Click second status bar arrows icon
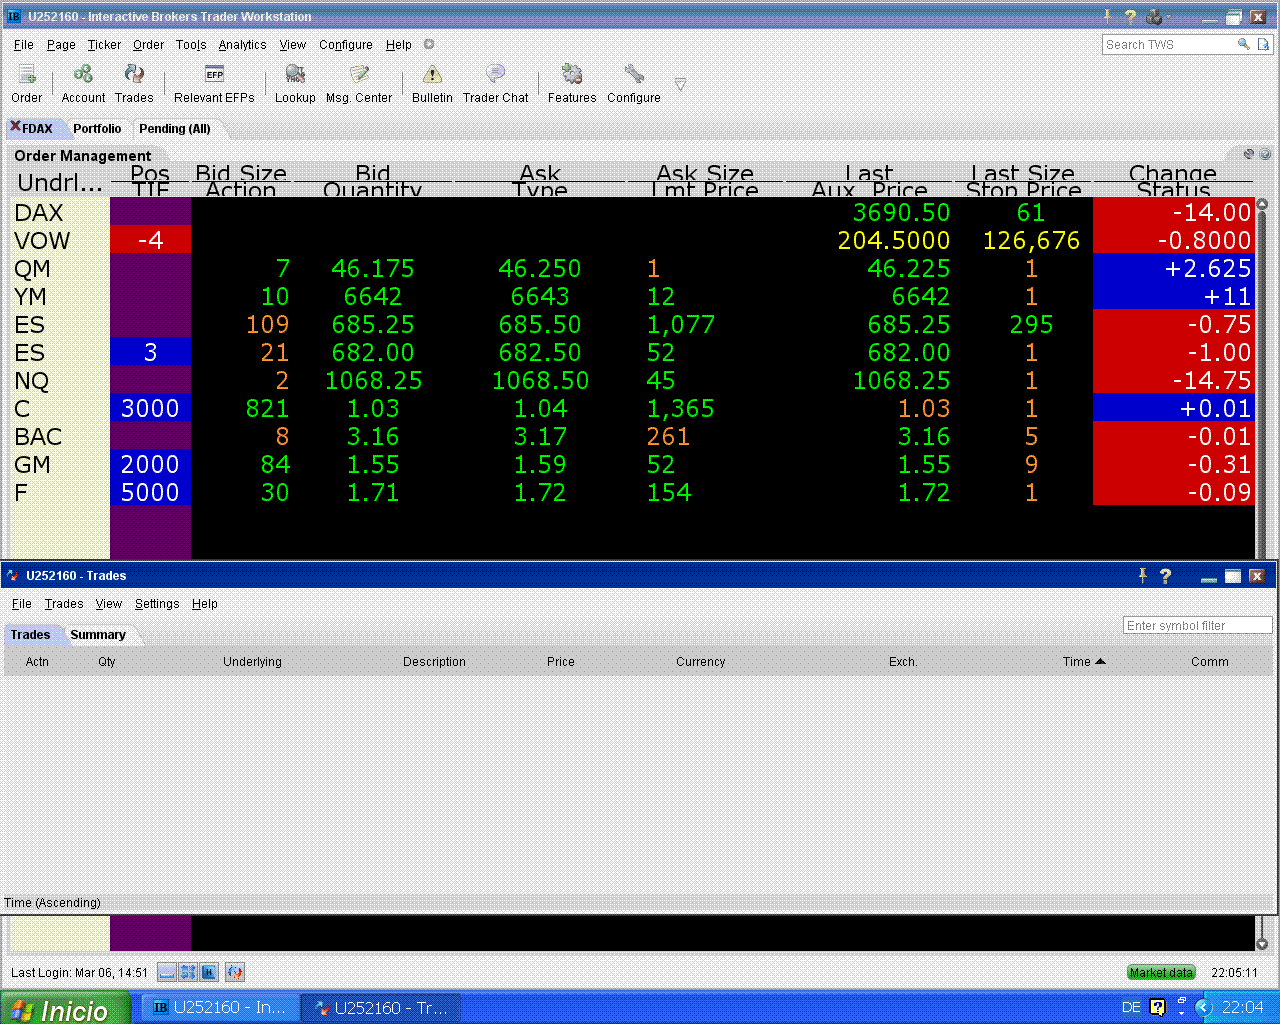This screenshot has height=1024, width=1280. click(x=188, y=972)
